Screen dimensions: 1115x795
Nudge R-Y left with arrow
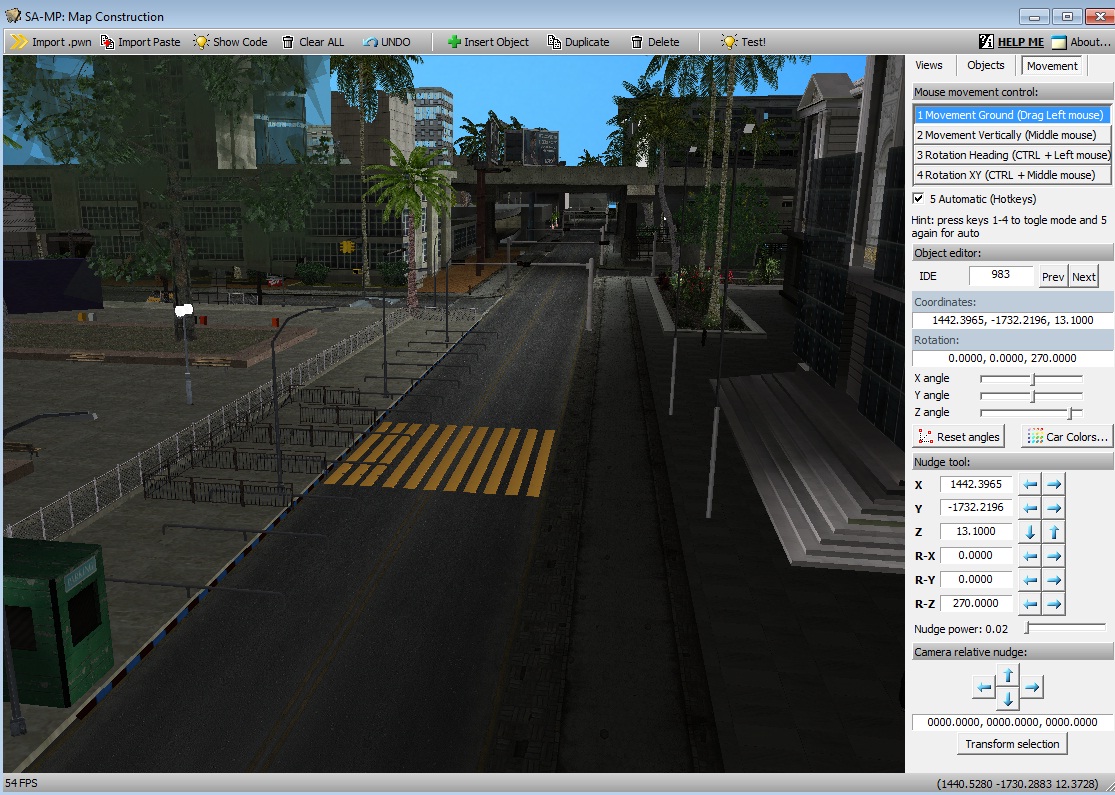(x=1030, y=580)
